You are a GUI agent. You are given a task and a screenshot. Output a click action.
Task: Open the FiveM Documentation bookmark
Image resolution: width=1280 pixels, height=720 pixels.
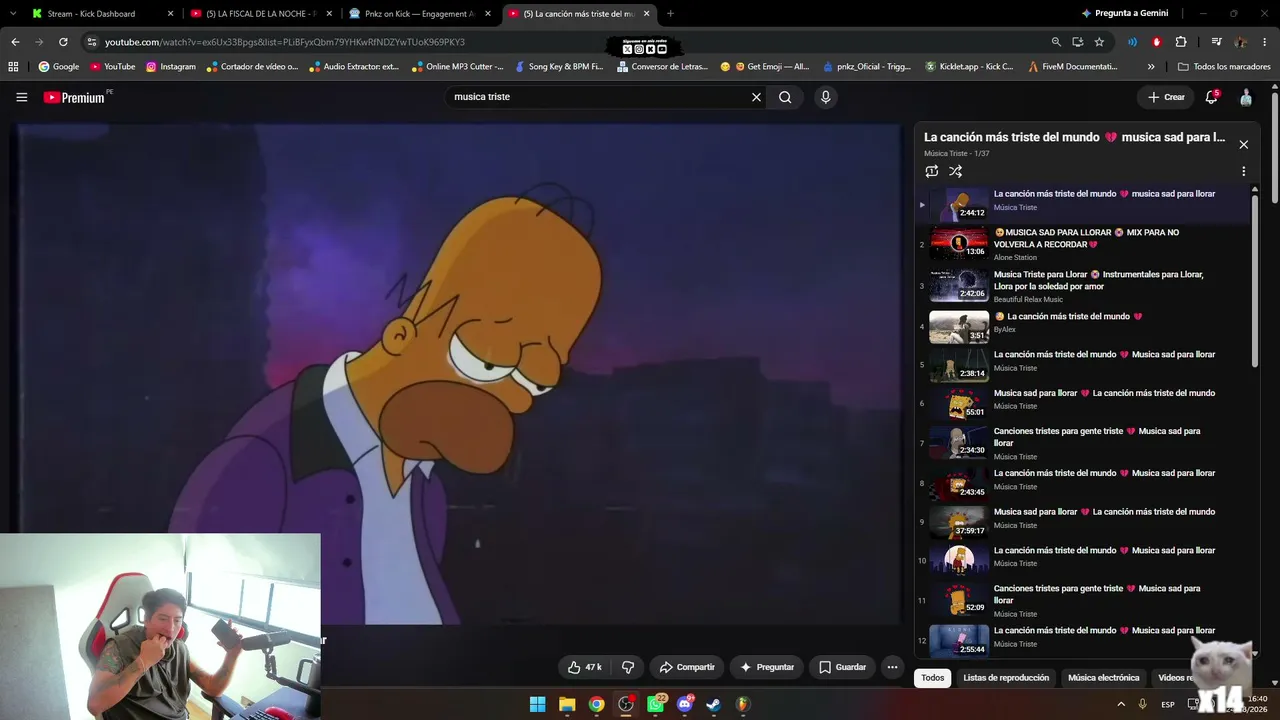pyautogui.click(x=1073, y=67)
